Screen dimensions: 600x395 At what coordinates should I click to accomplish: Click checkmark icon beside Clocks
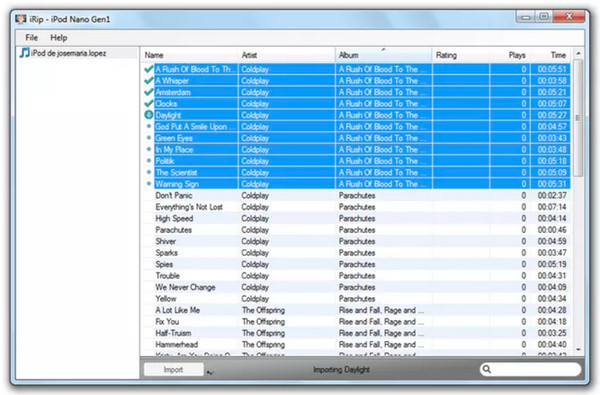click(x=148, y=103)
